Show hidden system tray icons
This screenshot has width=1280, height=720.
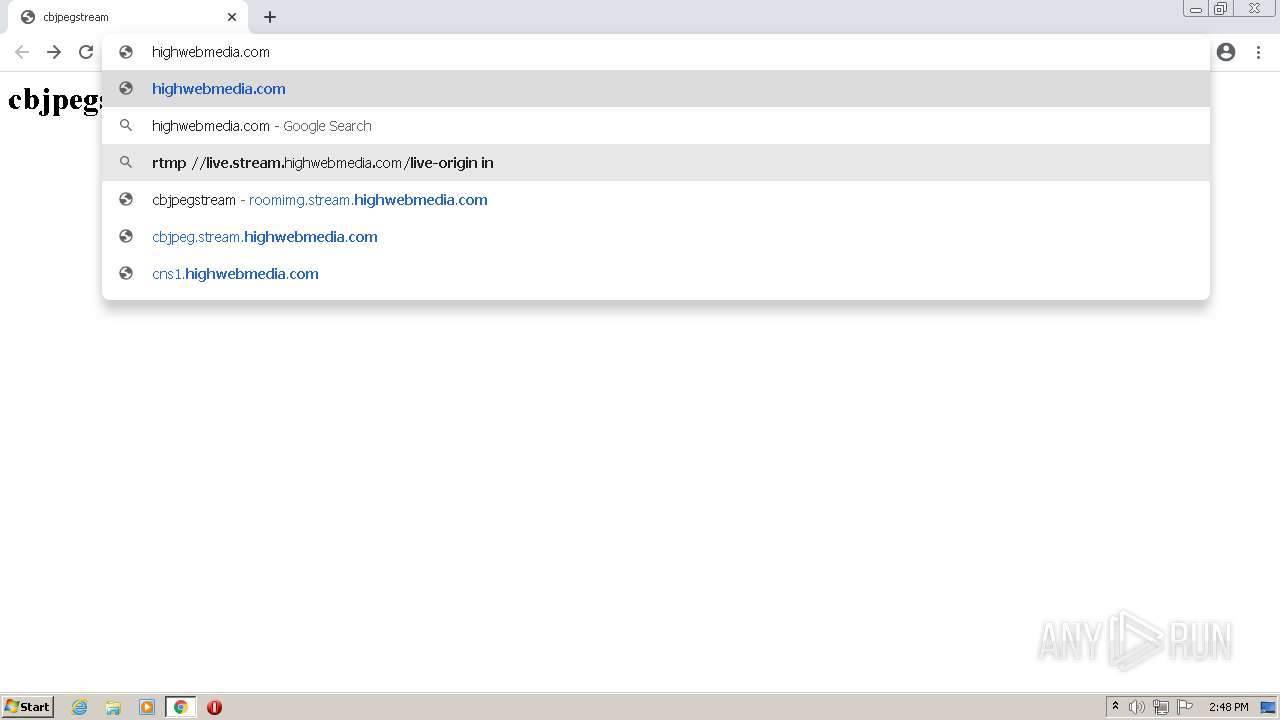(x=1115, y=707)
